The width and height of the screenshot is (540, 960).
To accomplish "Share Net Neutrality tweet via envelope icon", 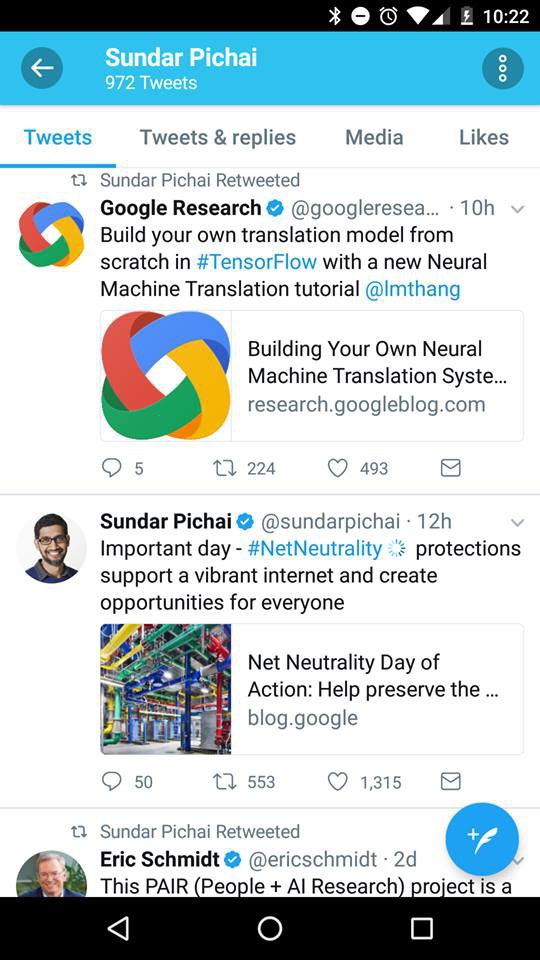I will pos(451,782).
